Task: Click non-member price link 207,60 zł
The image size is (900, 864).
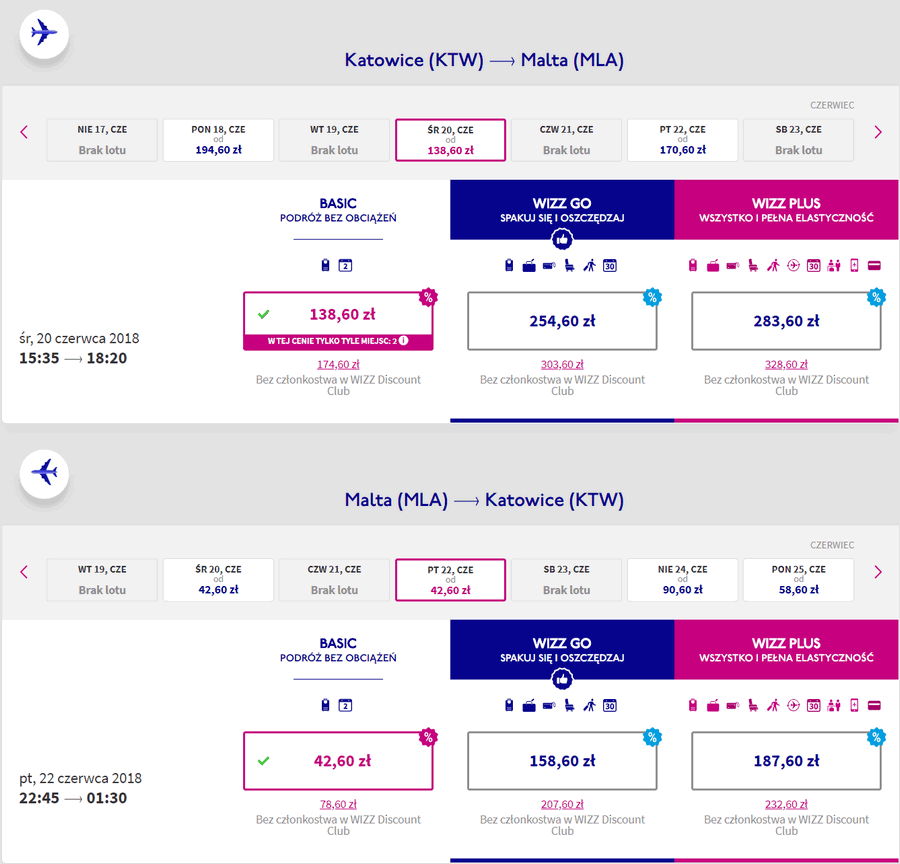Action: (x=562, y=804)
